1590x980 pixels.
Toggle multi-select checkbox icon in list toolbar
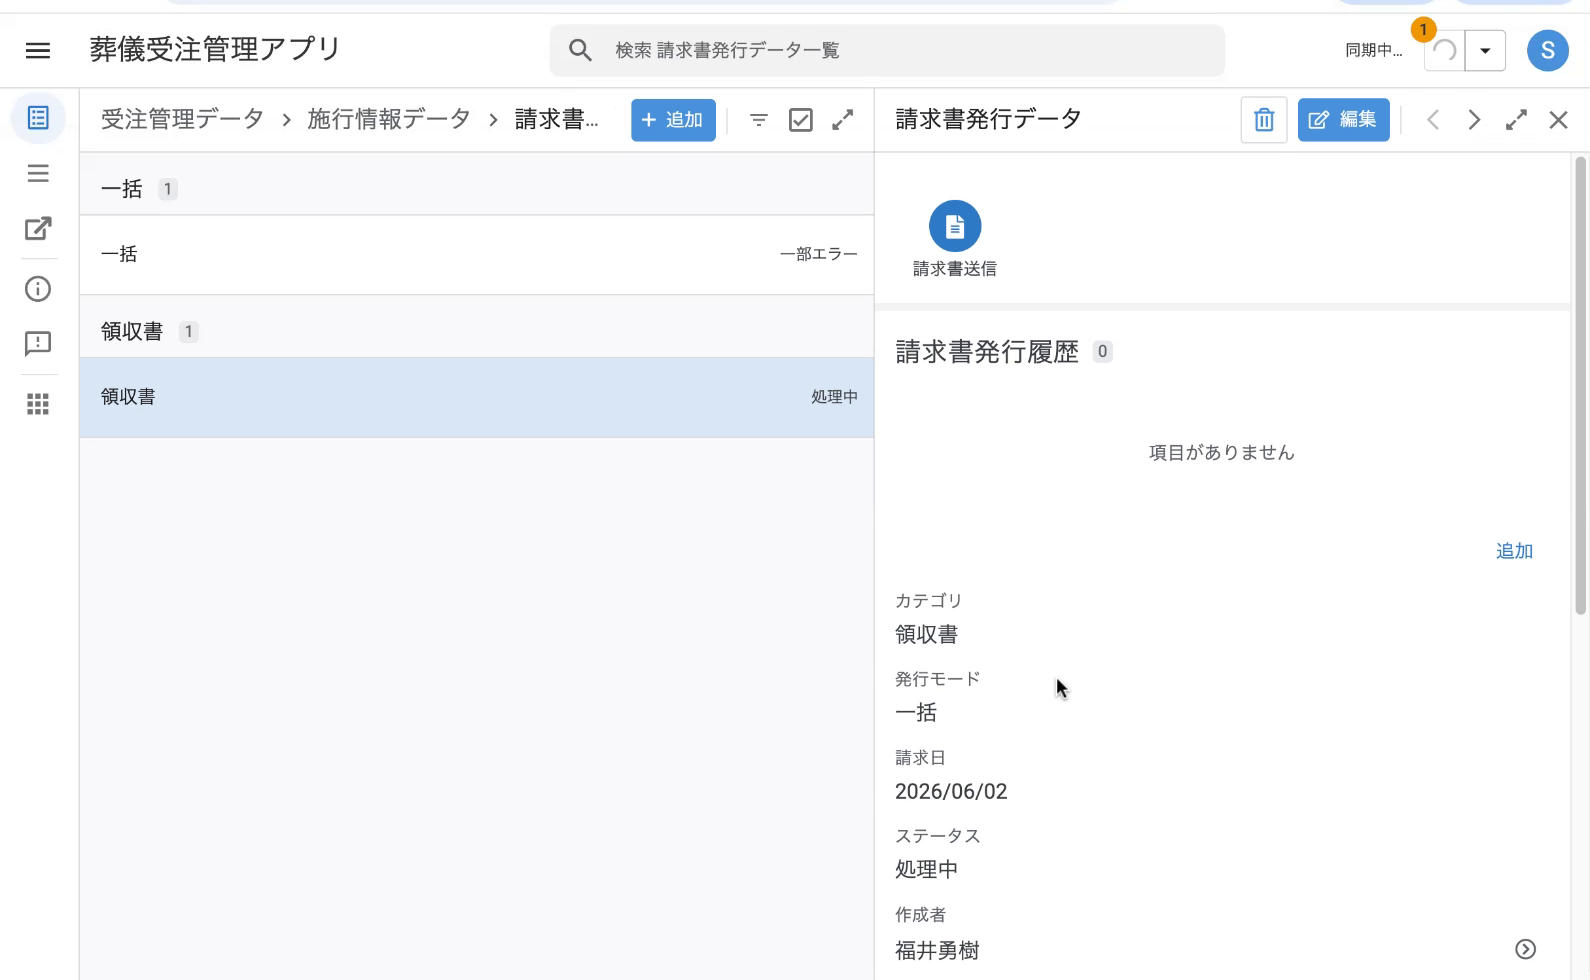(801, 120)
